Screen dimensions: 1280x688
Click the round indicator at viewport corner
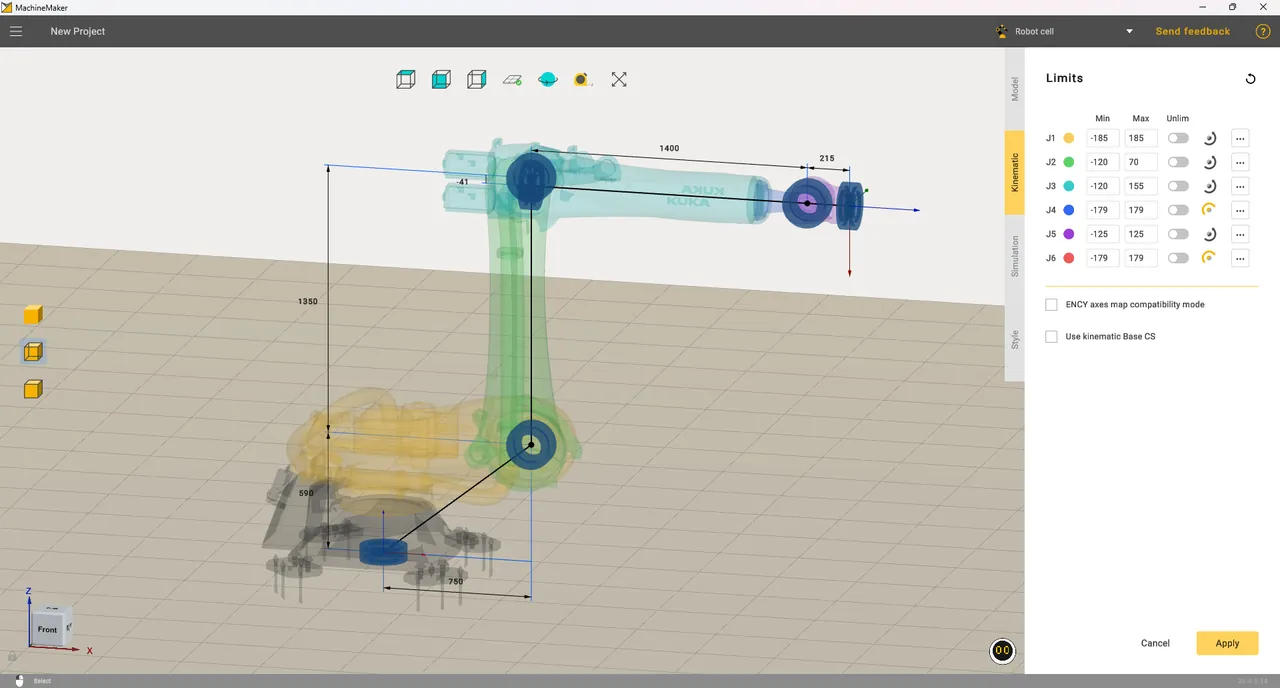(1002, 651)
